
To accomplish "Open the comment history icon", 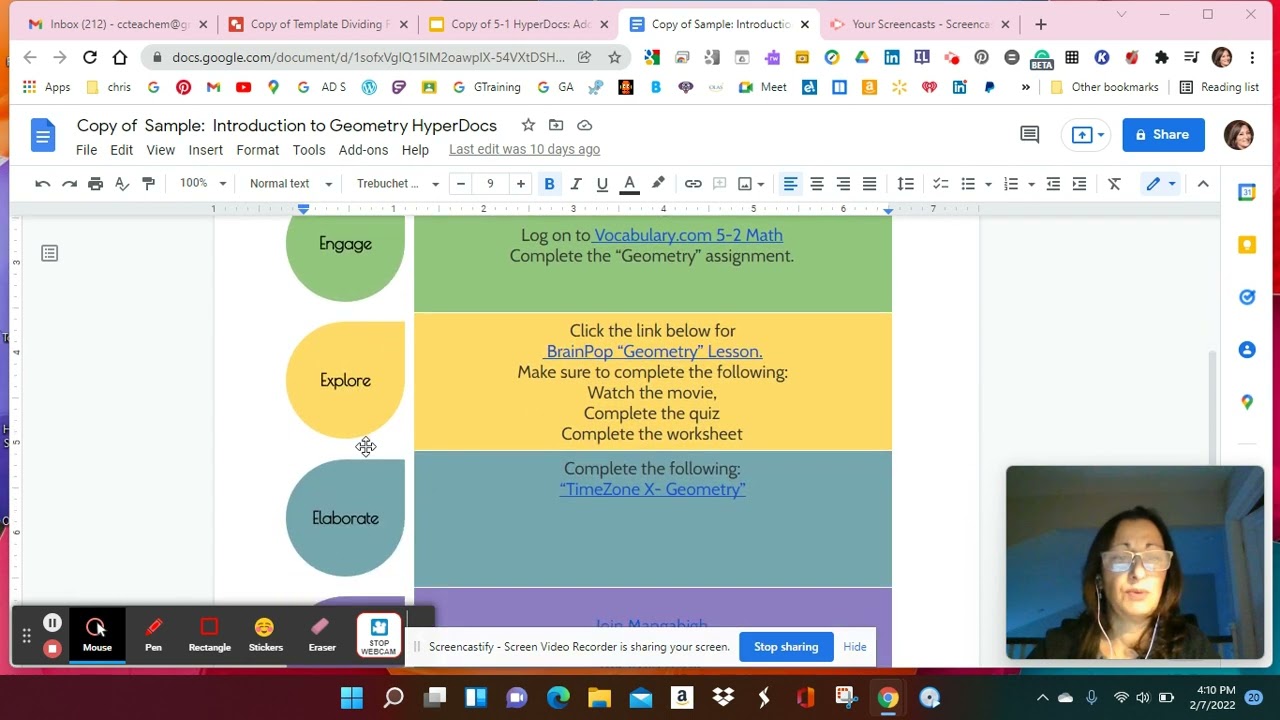I will point(1029,135).
